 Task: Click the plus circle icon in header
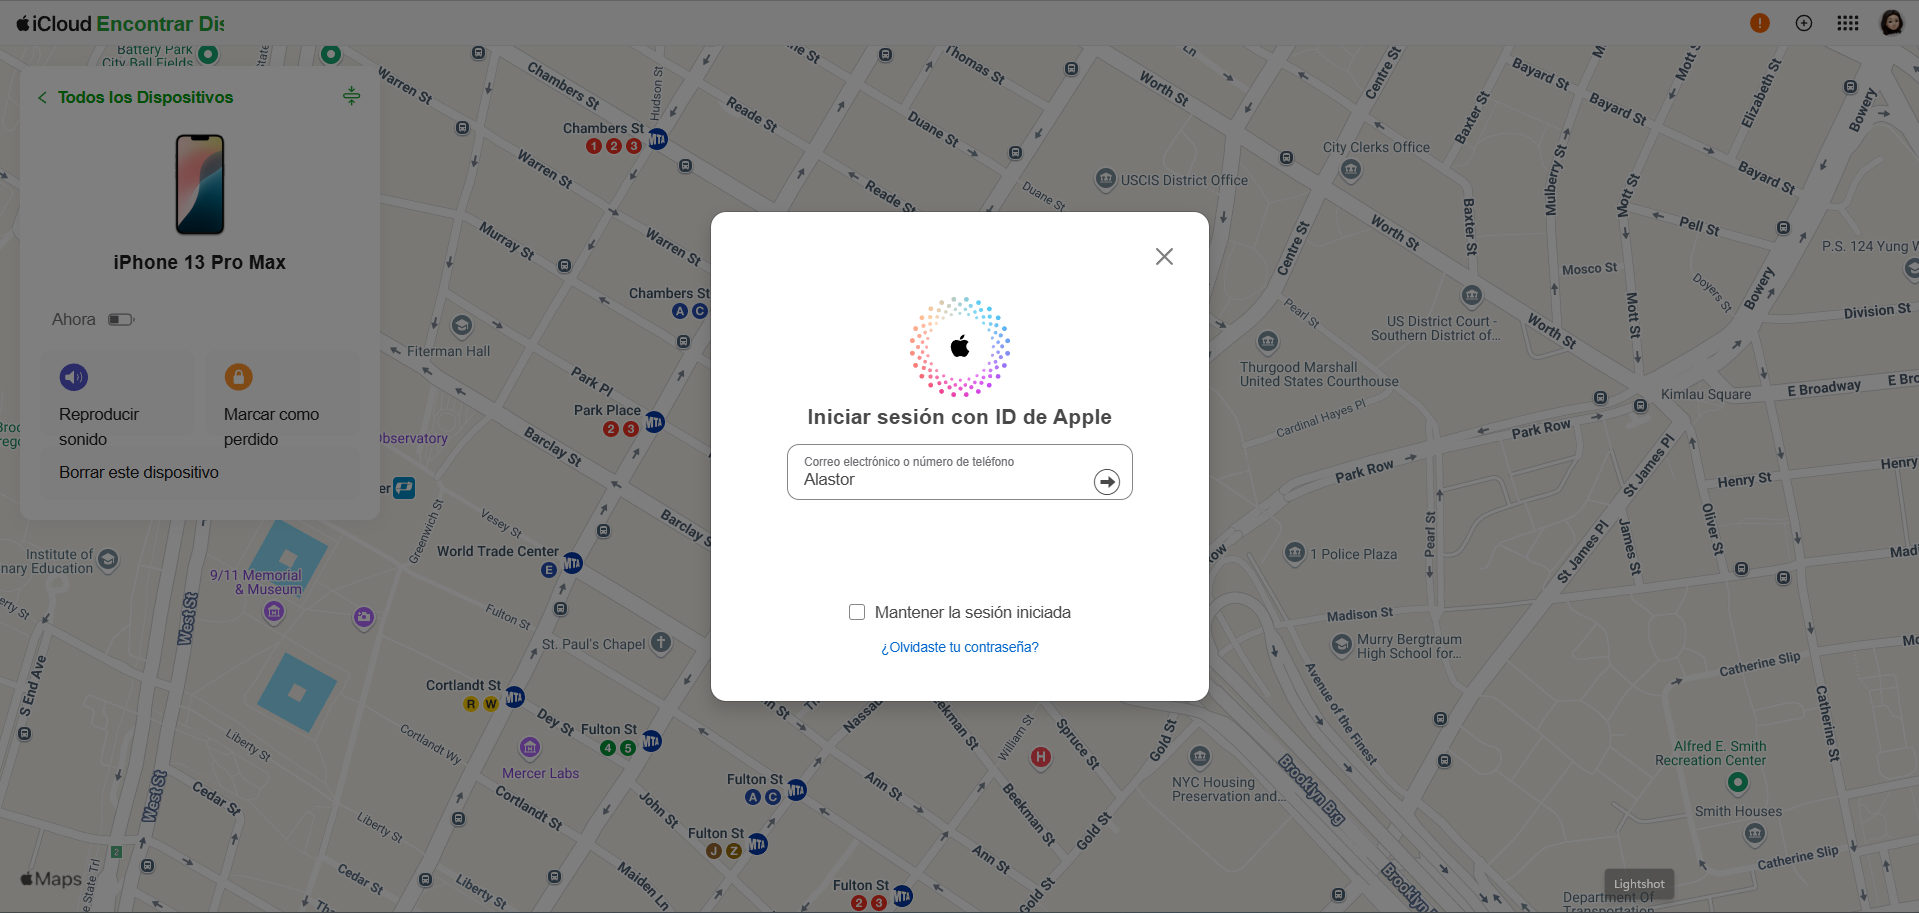click(1803, 23)
